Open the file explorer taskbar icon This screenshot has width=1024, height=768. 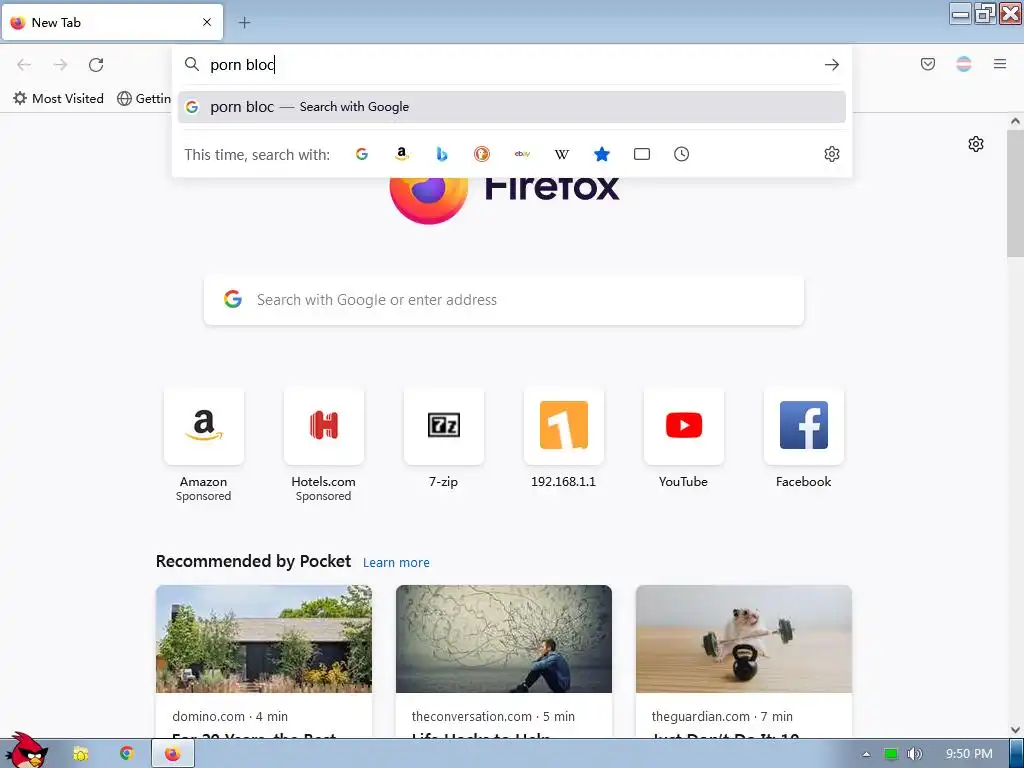pos(81,754)
